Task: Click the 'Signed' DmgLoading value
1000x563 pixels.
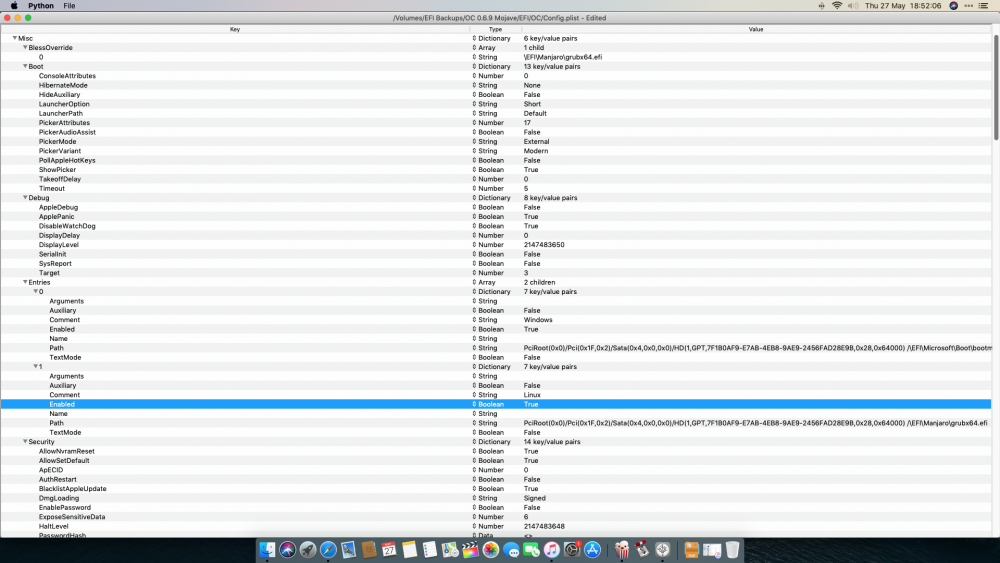Action: coord(534,498)
